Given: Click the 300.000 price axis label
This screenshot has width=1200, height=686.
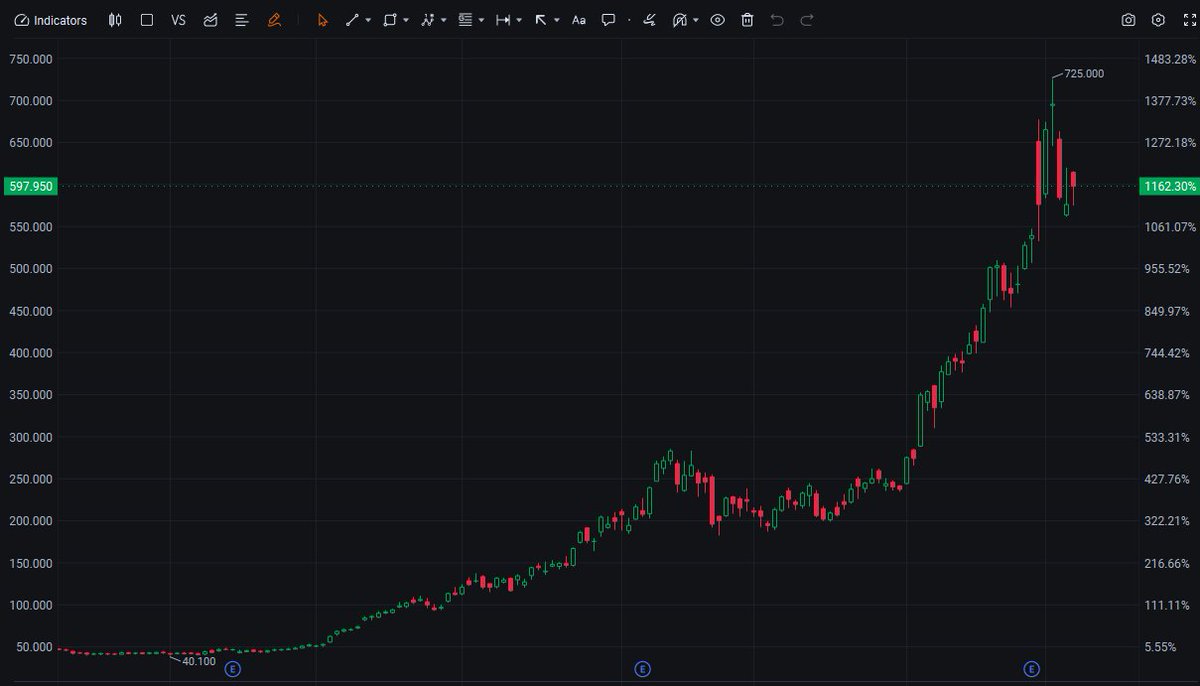Looking at the screenshot, I should [x=31, y=437].
